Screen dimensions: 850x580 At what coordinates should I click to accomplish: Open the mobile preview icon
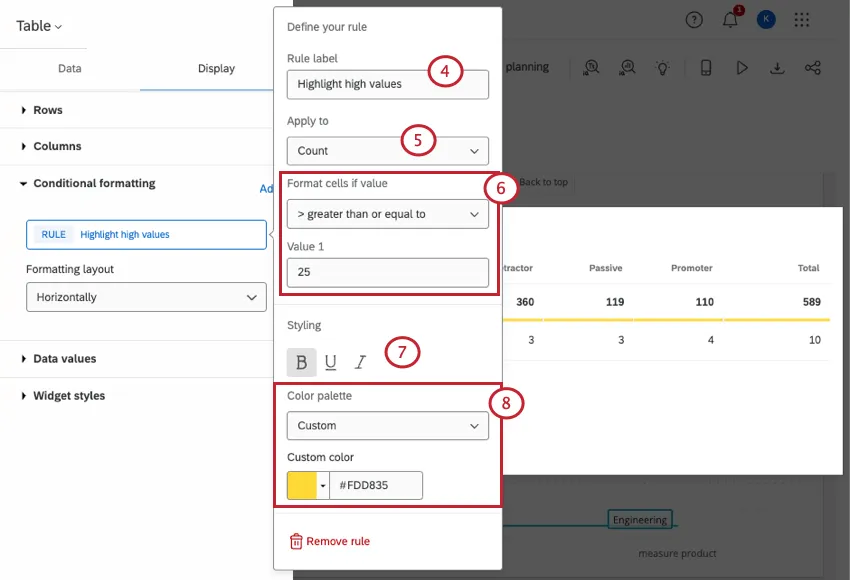705,67
